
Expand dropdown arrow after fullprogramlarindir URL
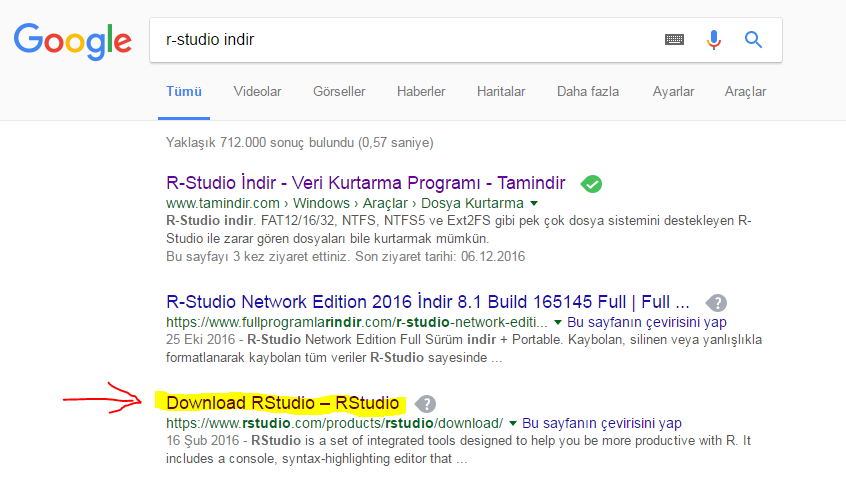pos(558,323)
